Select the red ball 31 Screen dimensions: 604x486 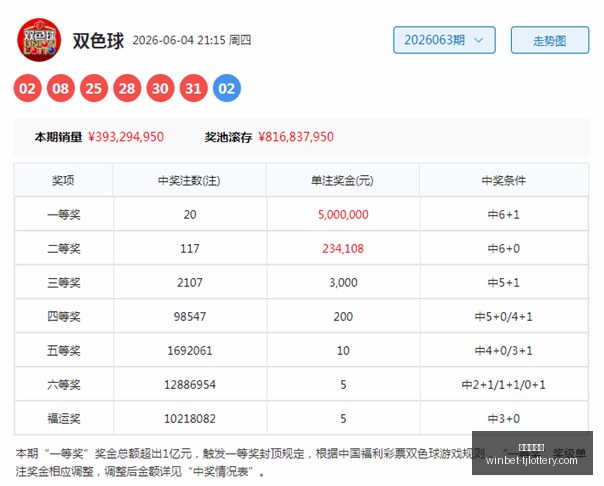coord(193,89)
